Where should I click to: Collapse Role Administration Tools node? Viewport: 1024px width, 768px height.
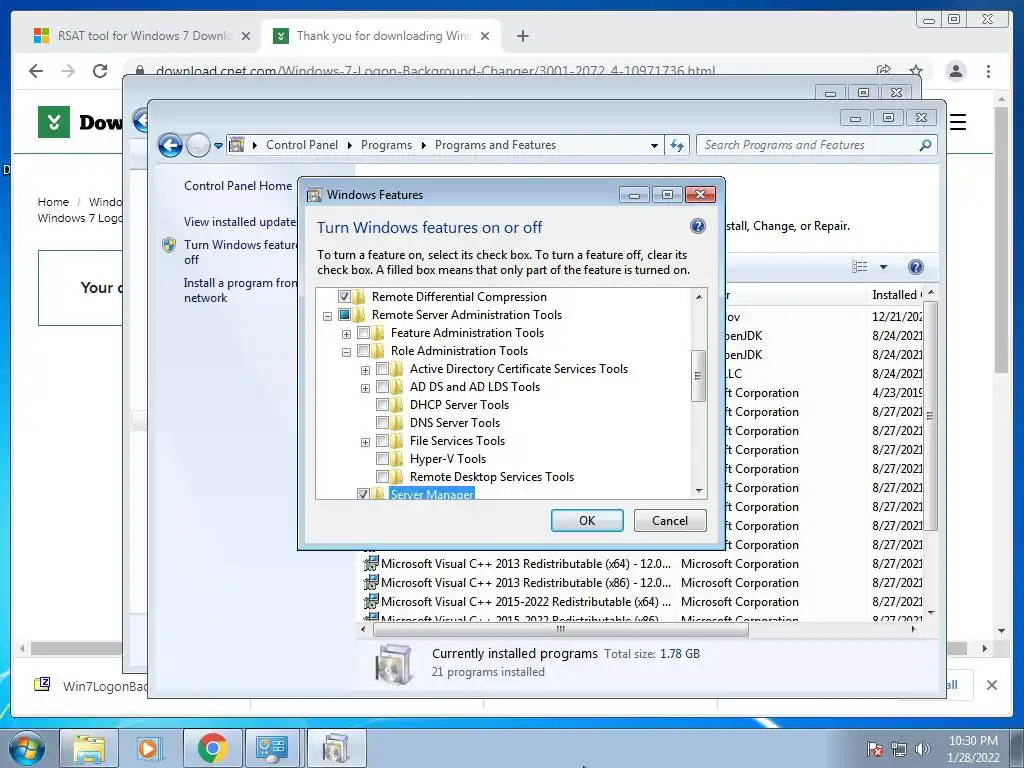(x=346, y=352)
